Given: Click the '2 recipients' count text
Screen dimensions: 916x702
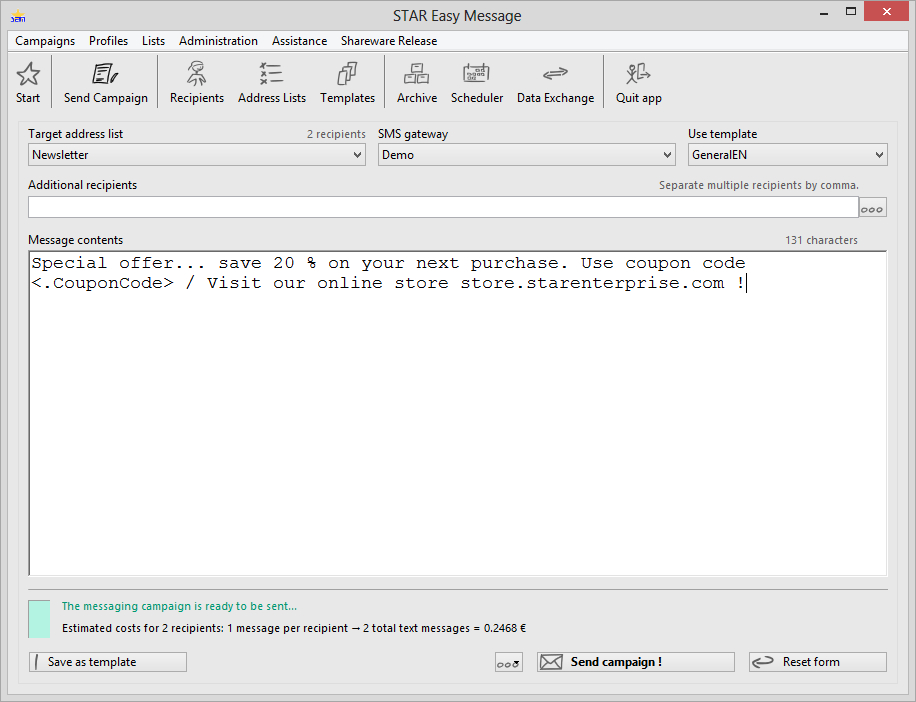Looking at the screenshot, I should (x=336, y=134).
